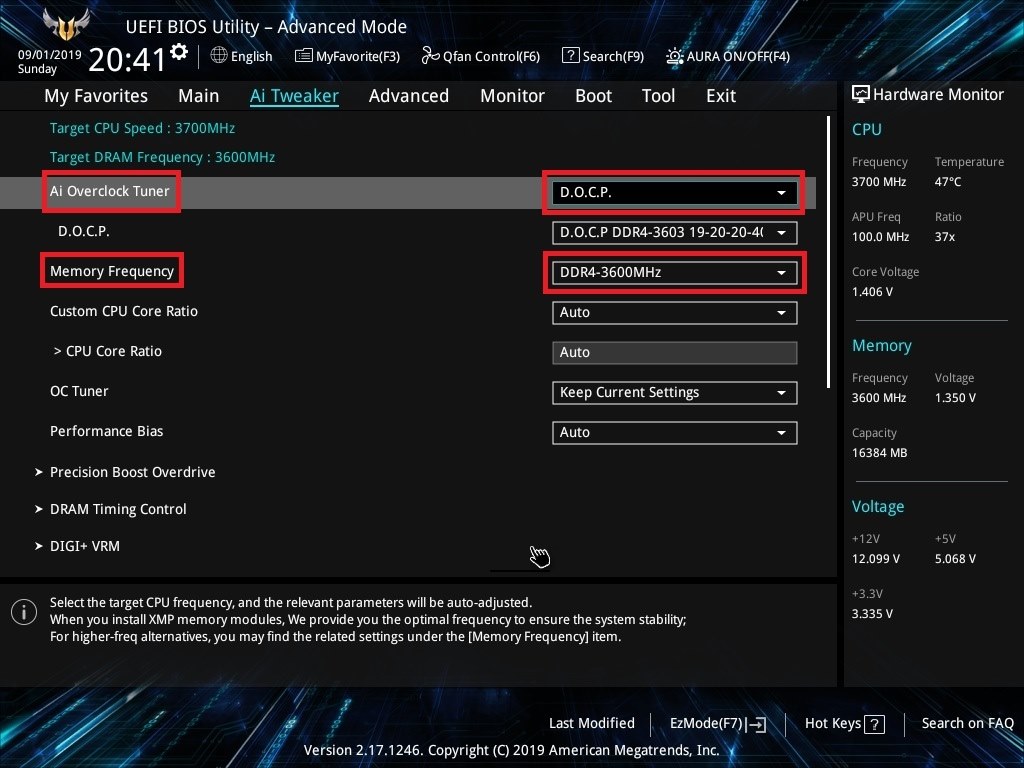
Task: Click Target CPU Speed : 3700MHz text
Action: click(142, 128)
